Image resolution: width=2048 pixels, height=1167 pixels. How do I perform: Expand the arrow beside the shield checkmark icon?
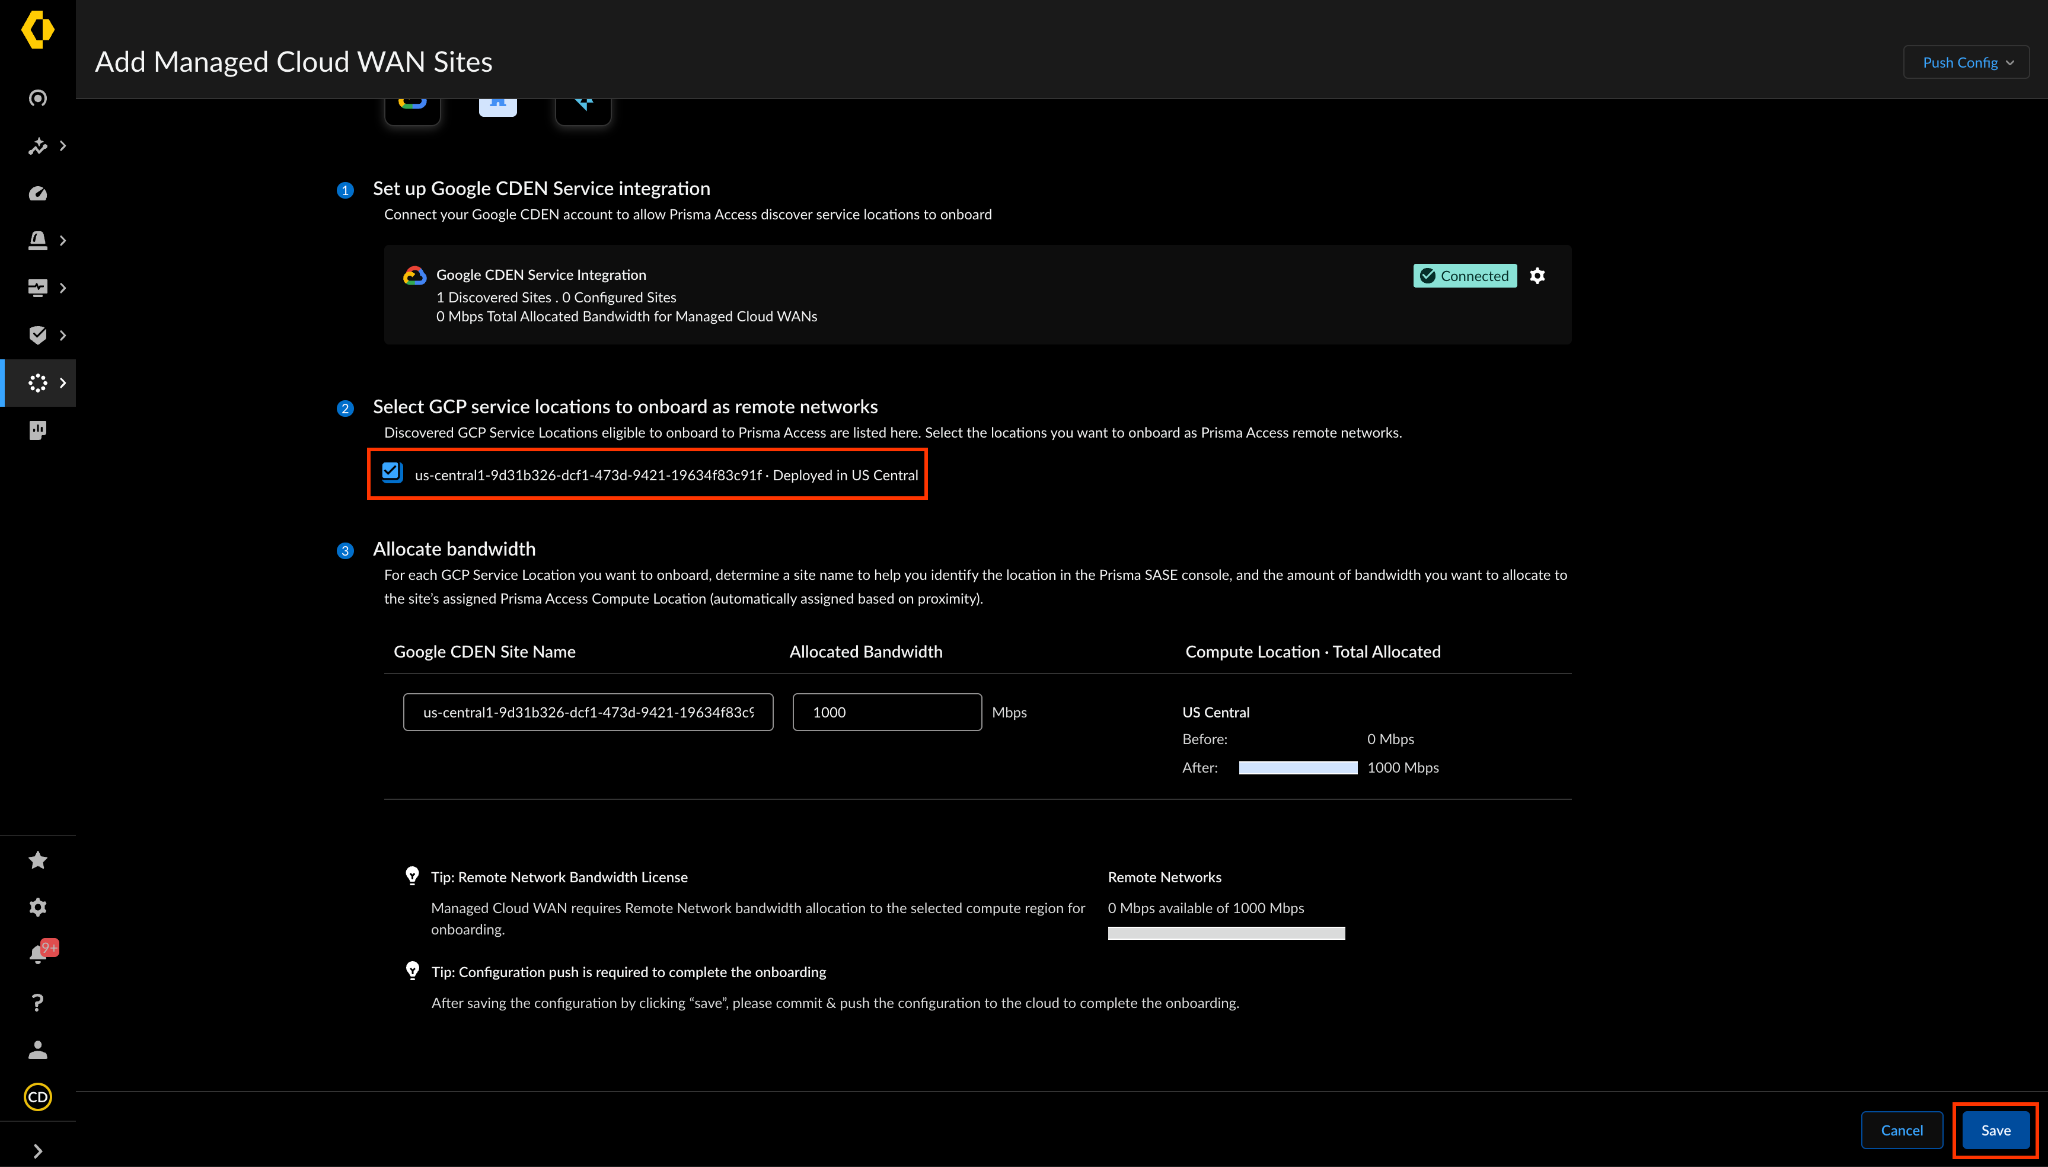point(63,335)
